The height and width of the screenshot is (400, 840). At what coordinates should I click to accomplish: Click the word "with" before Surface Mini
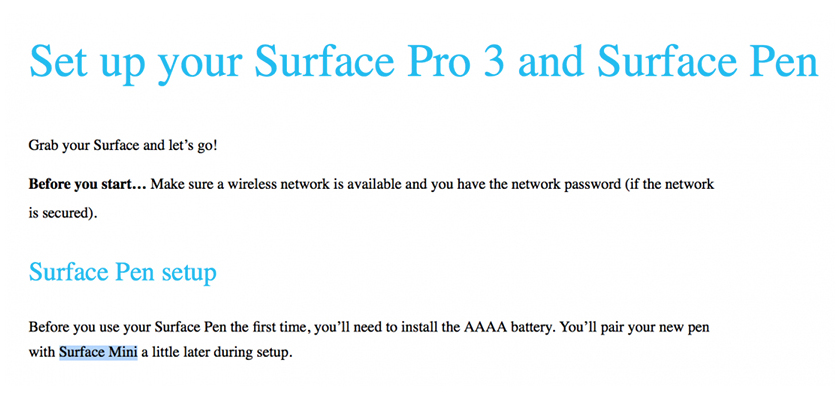point(42,352)
